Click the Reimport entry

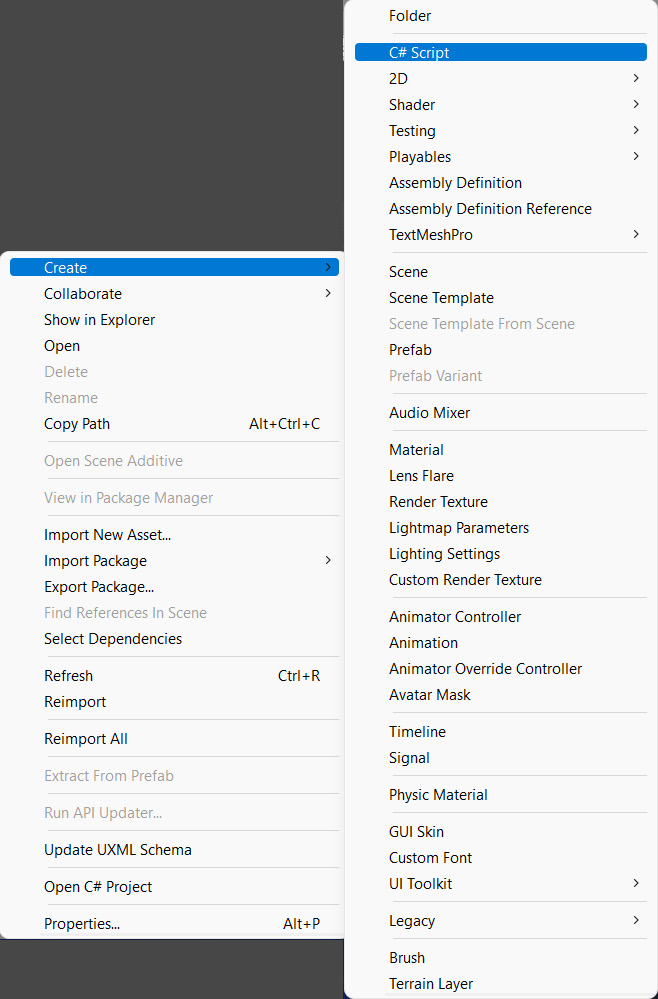pyautogui.click(x=174, y=701)
